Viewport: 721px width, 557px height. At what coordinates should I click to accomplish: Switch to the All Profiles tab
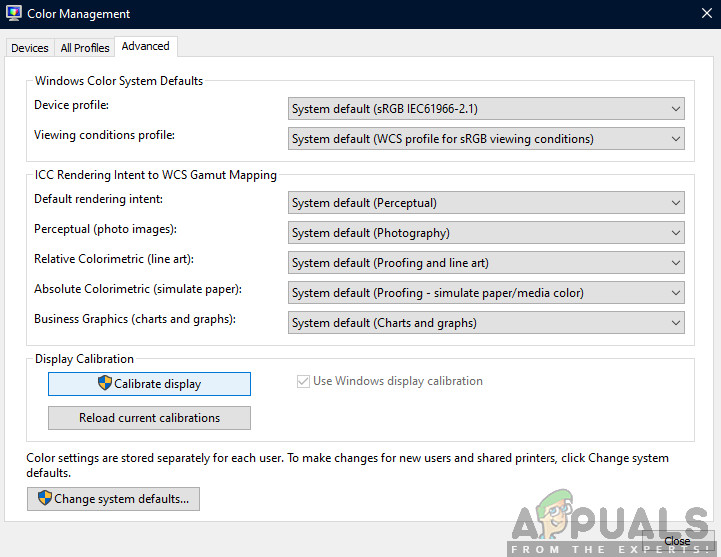(85, 48)
